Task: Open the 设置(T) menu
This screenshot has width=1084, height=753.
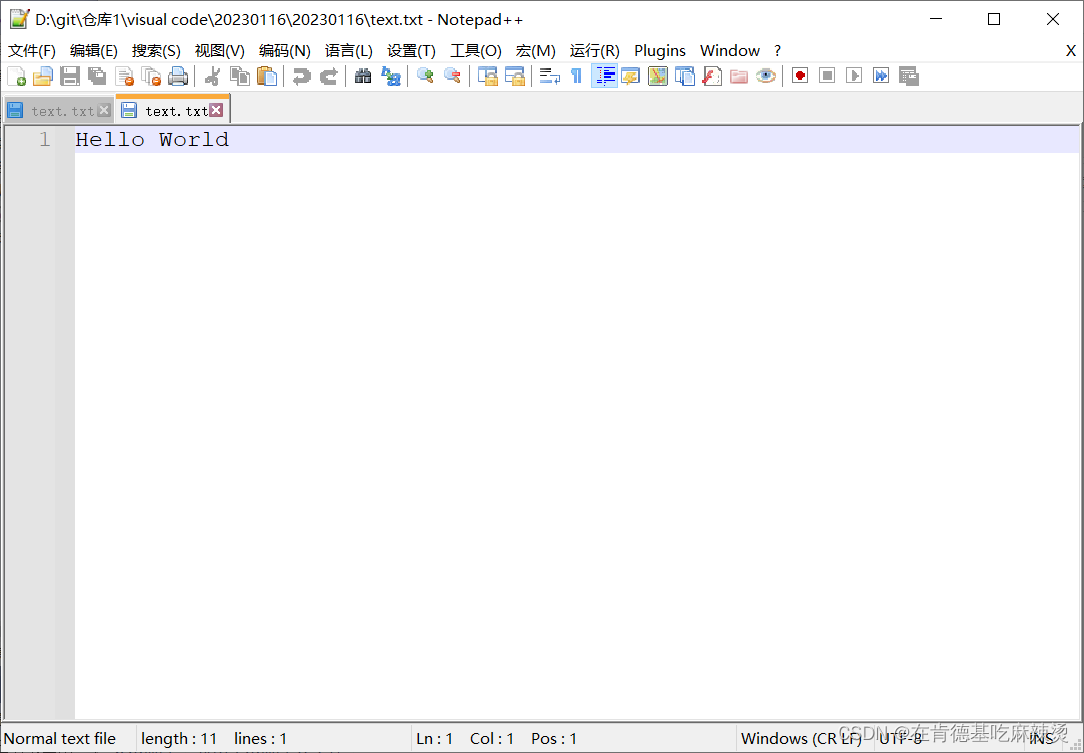Action: click(x=411, y=50)
